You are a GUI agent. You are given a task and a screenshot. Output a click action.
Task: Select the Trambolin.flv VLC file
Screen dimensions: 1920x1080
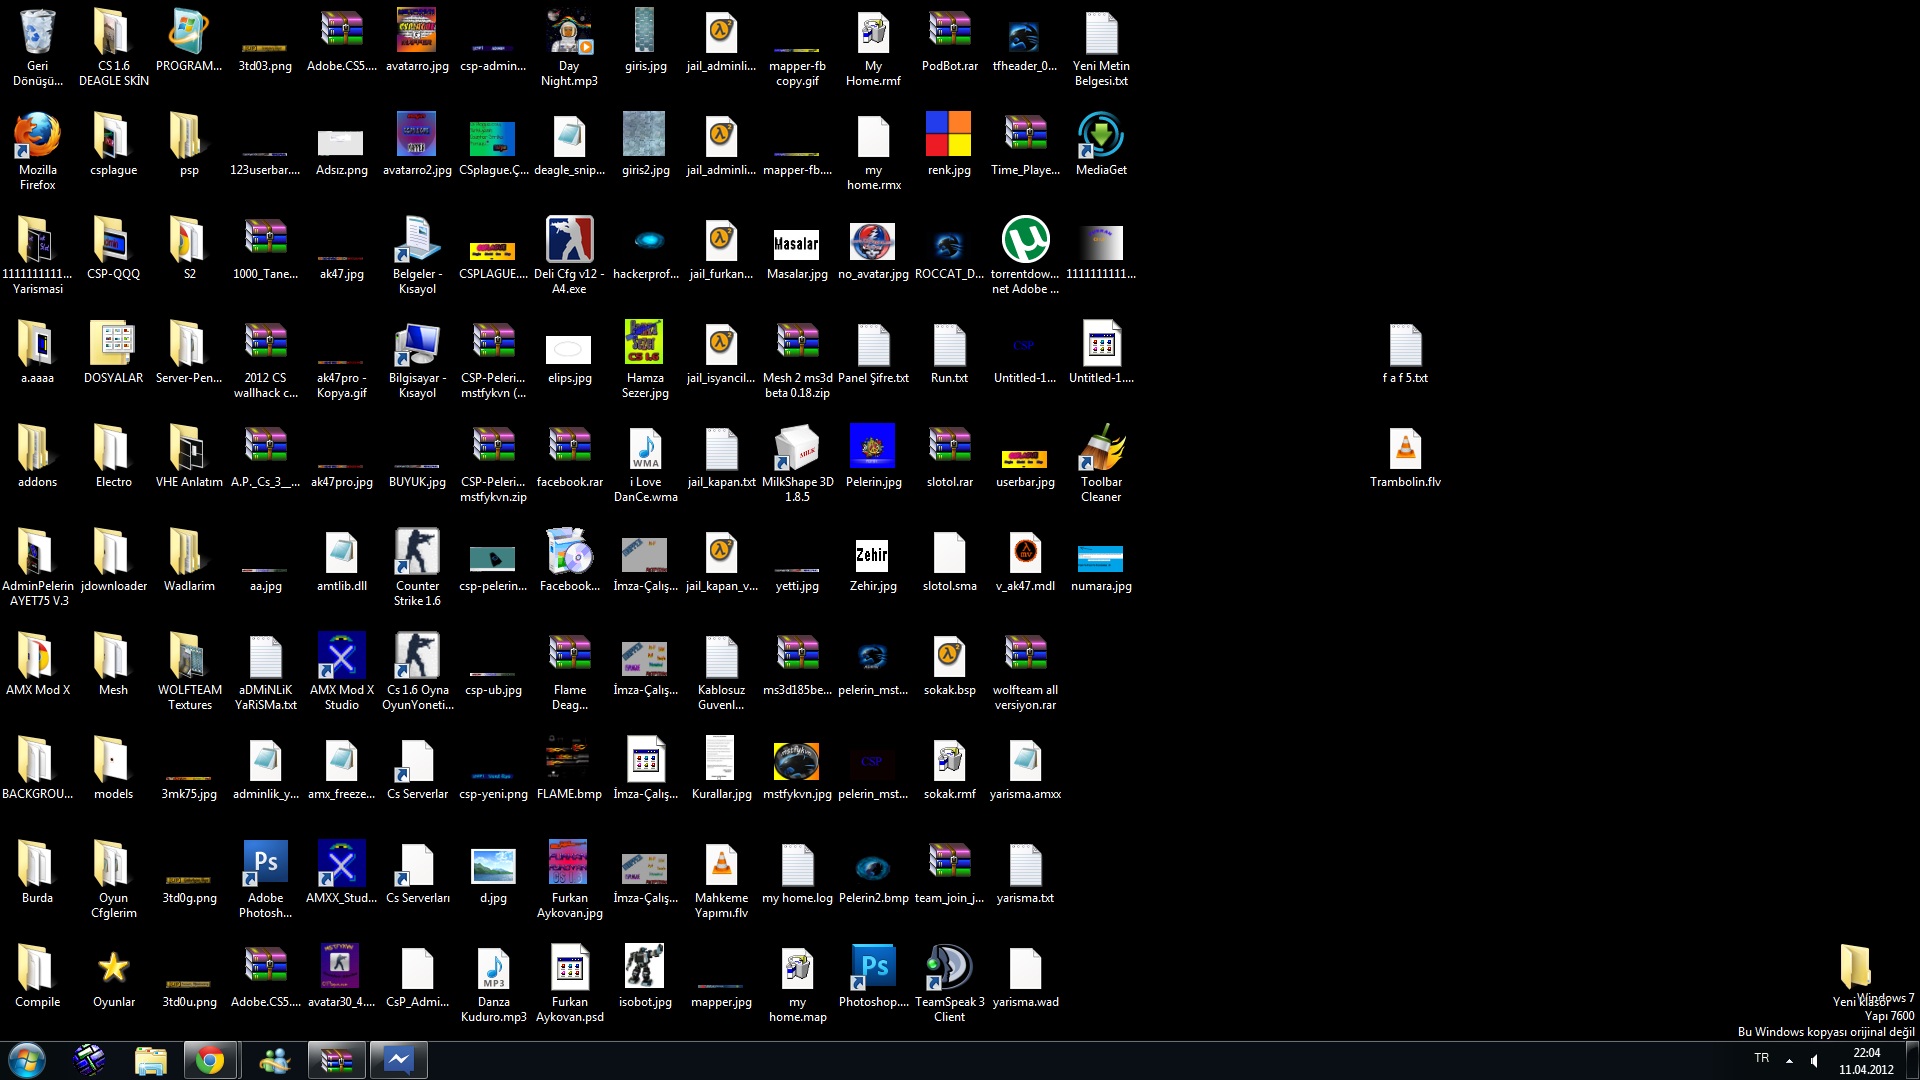pyautogui.click(x=1405, y=449)
